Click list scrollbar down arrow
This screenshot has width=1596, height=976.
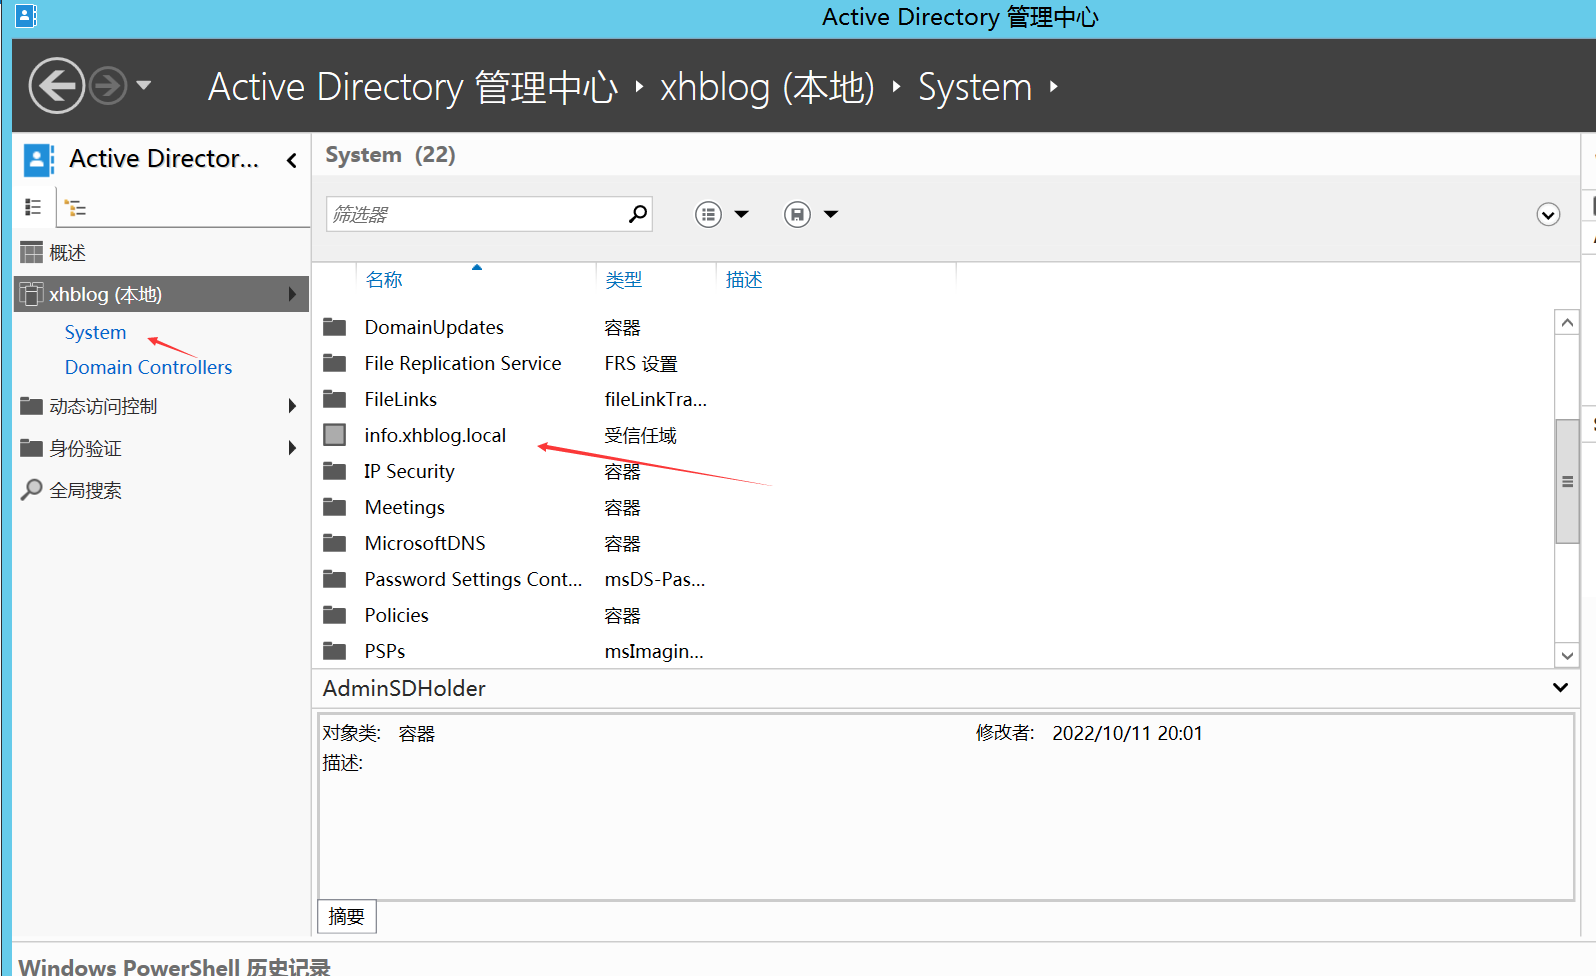pos(1567,656)
